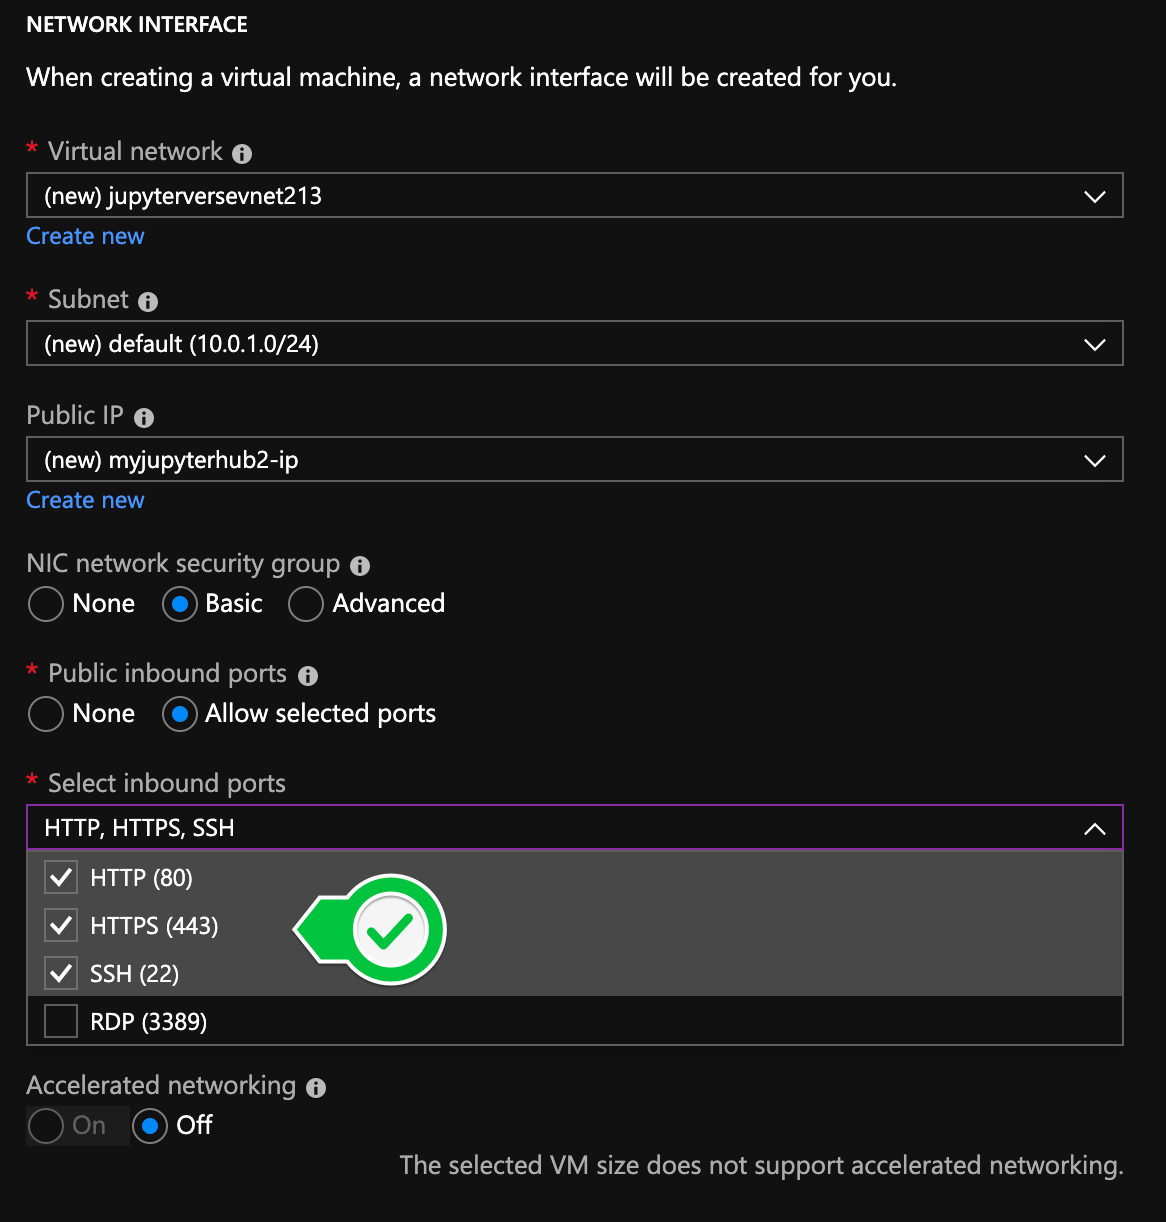The height and width of the screenshot is (1222, 1166).
Task: Click info icon next to Public IP
Action: coord(144,417)
